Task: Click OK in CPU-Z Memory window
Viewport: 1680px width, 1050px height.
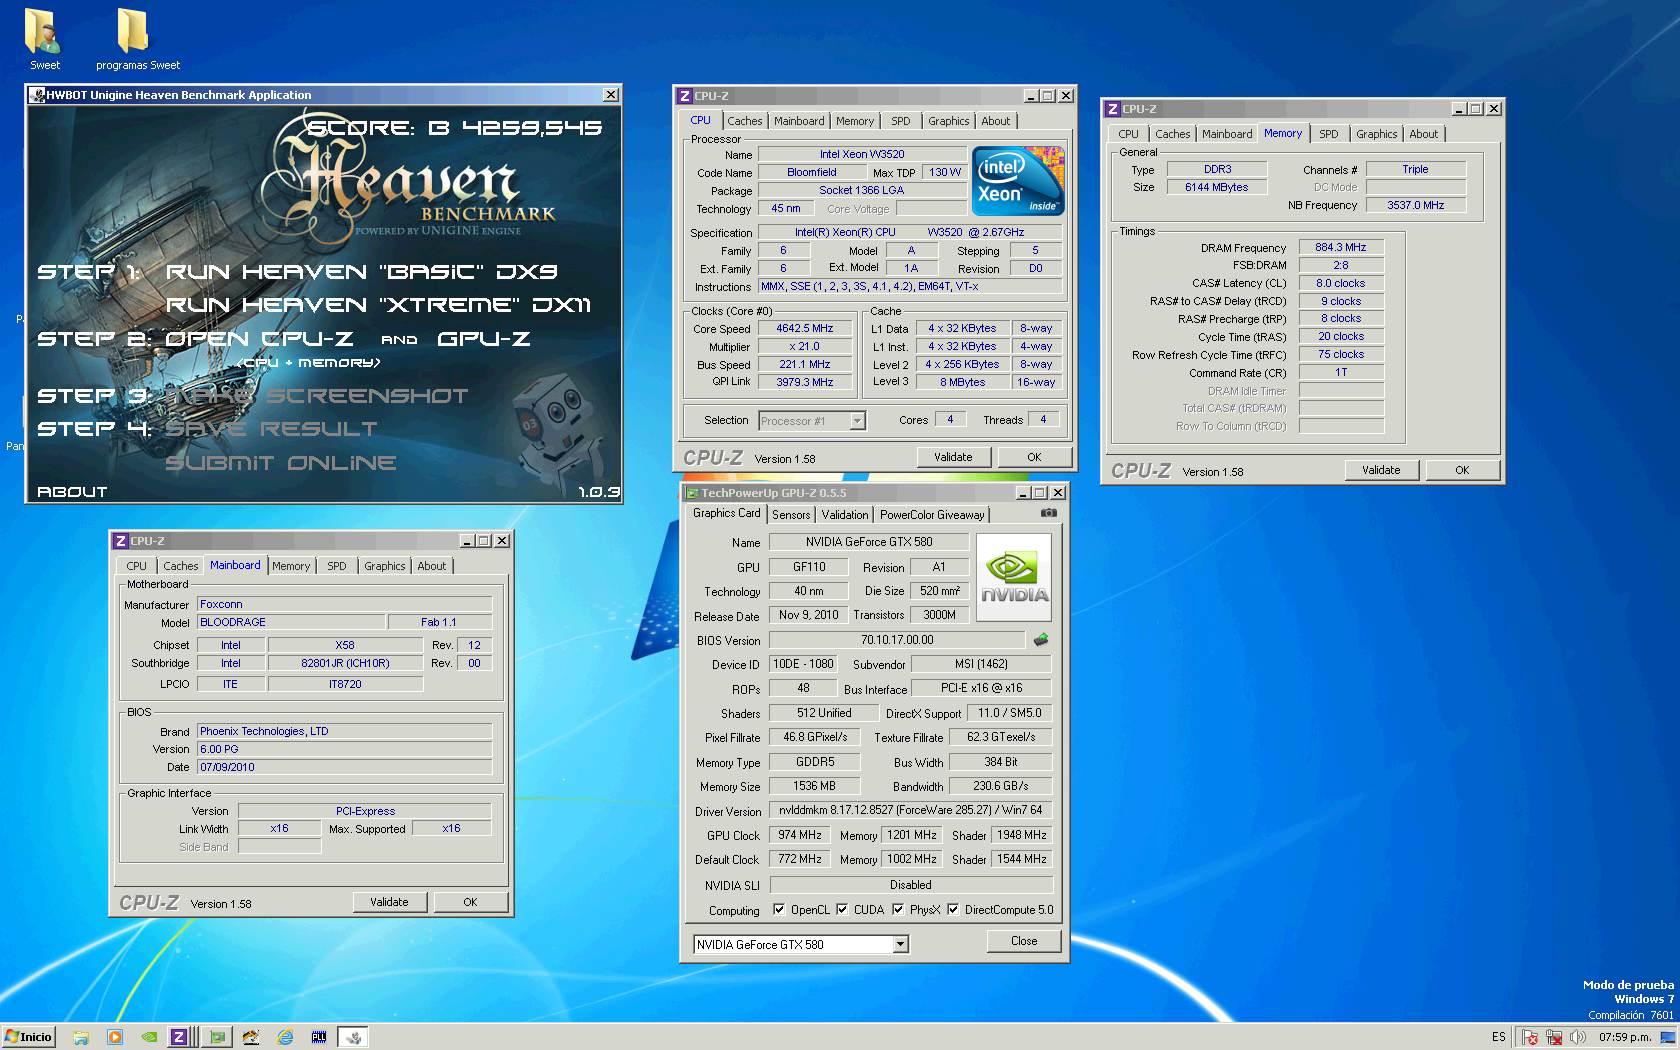Action: (1462, 470)
